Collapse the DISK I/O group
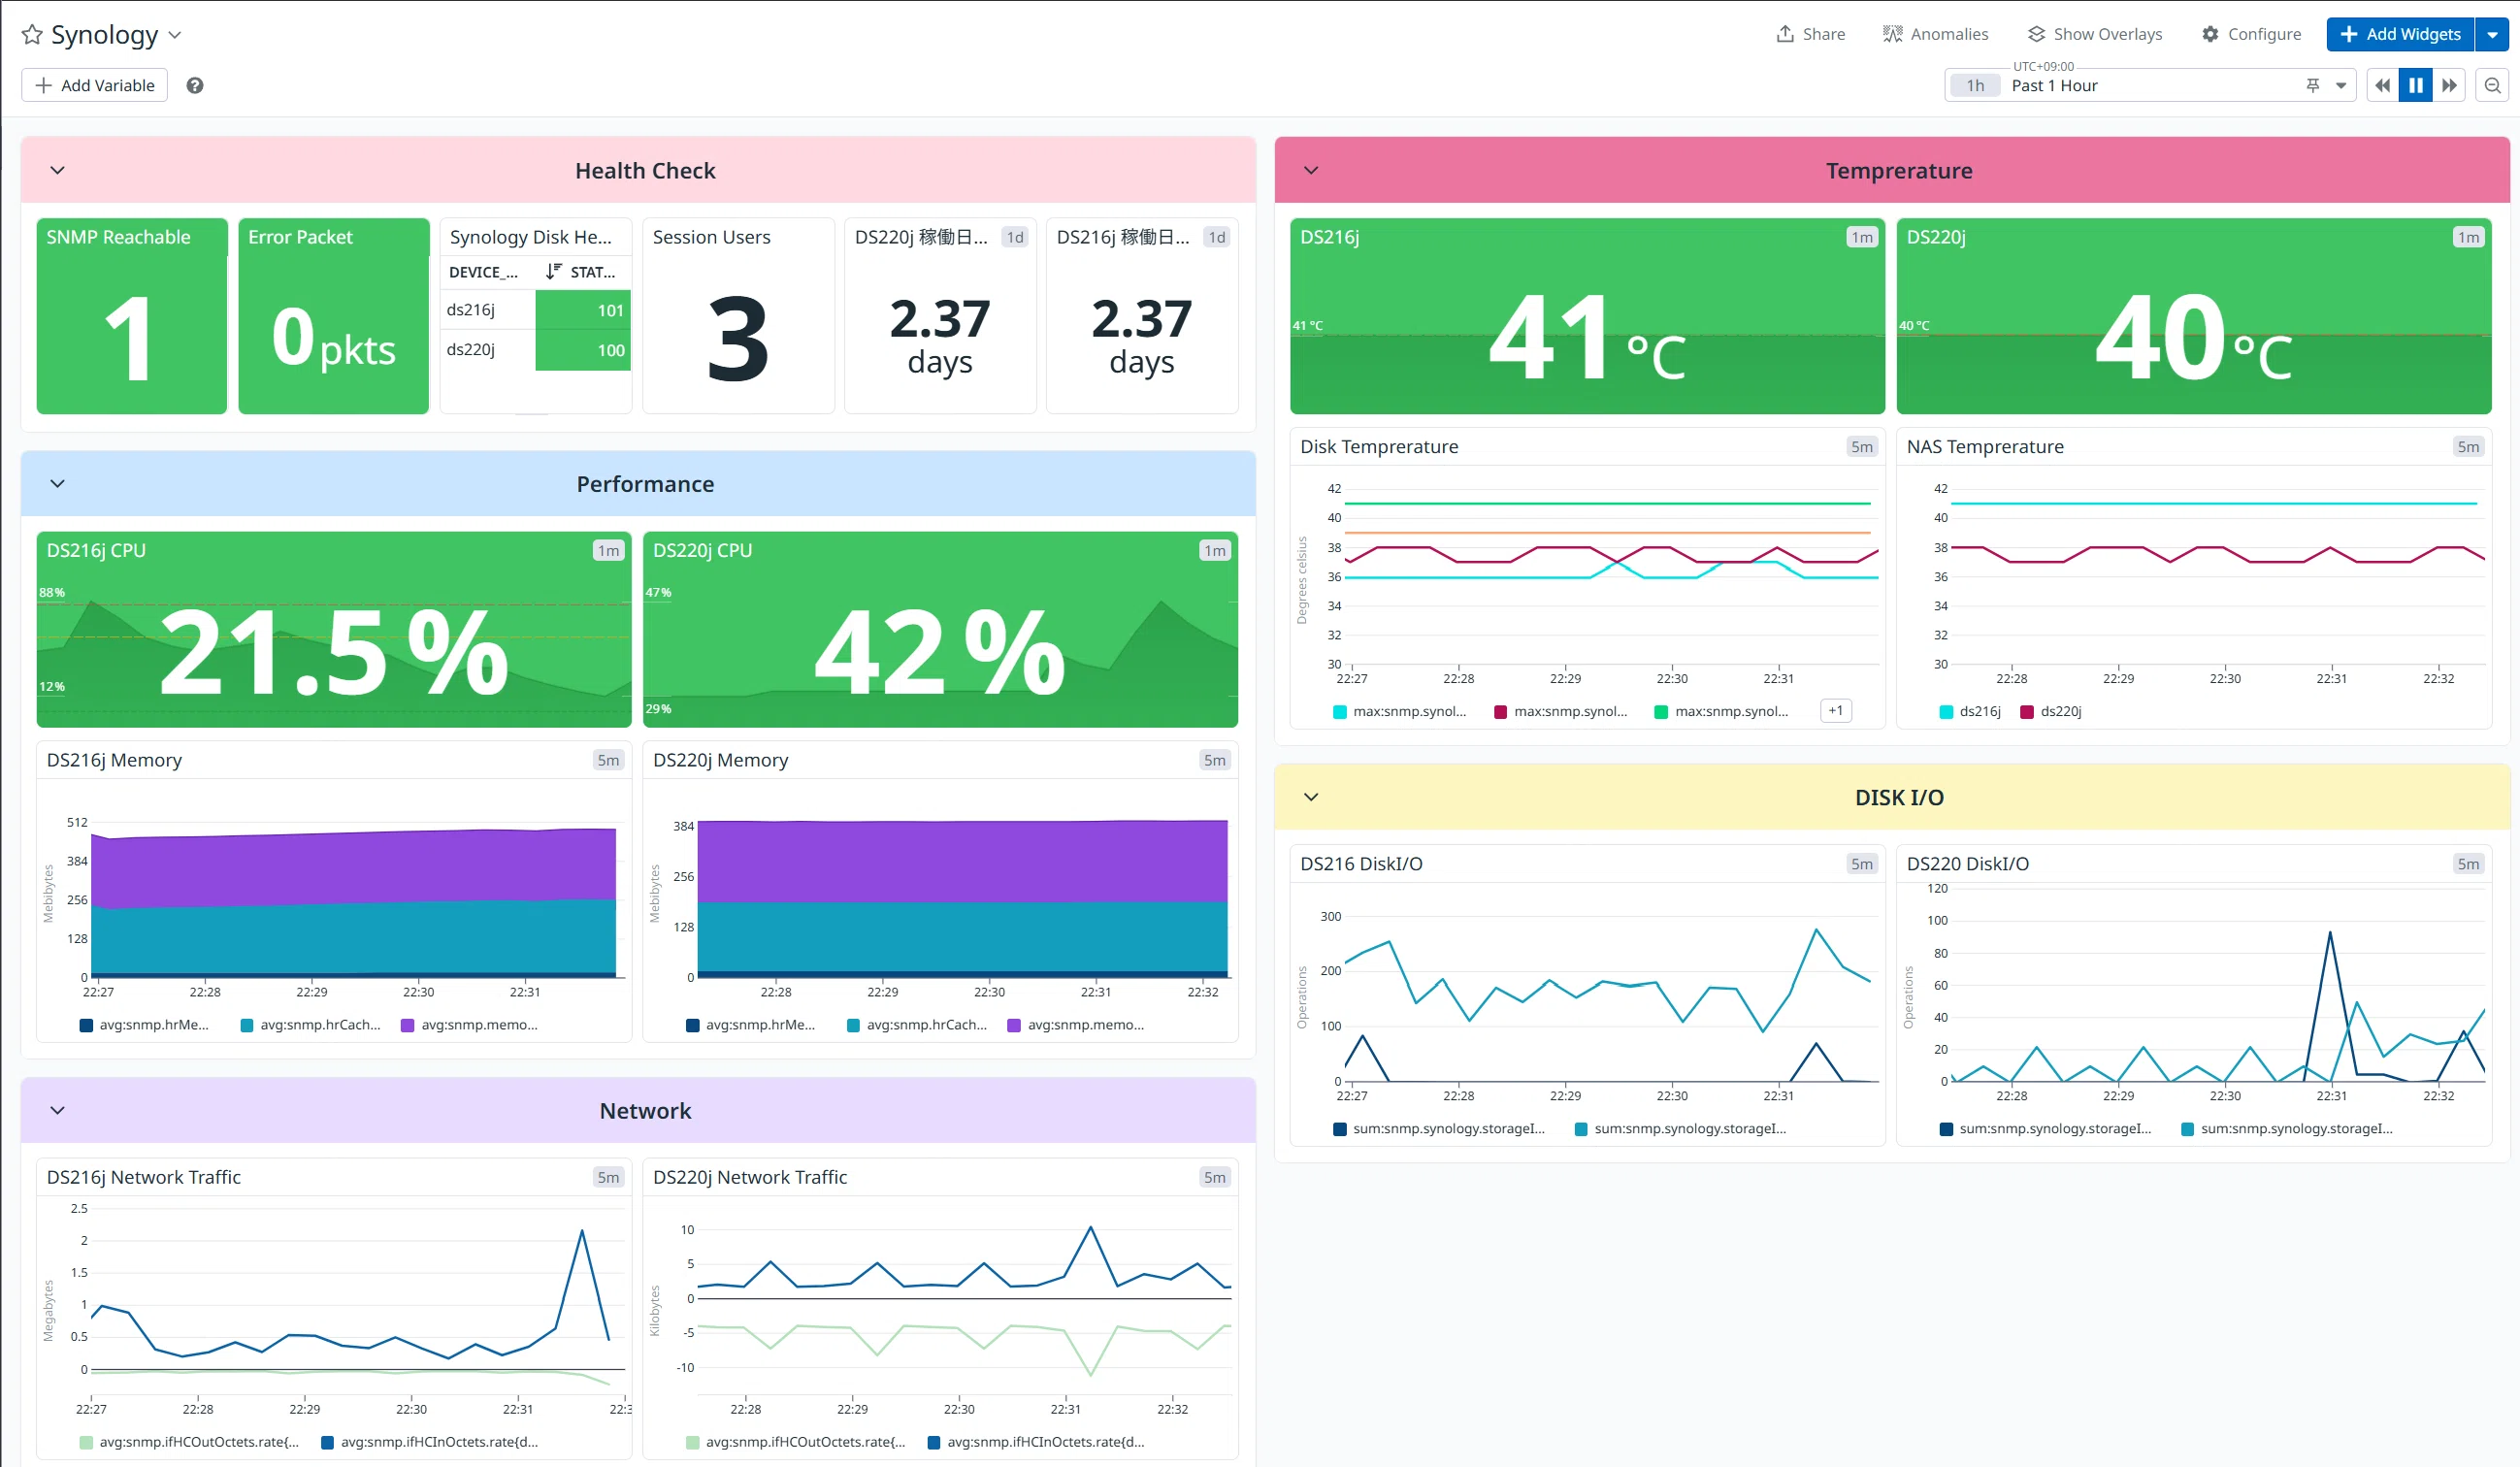Viewport: 2520px width, 1467px height. pos(1311,797)
